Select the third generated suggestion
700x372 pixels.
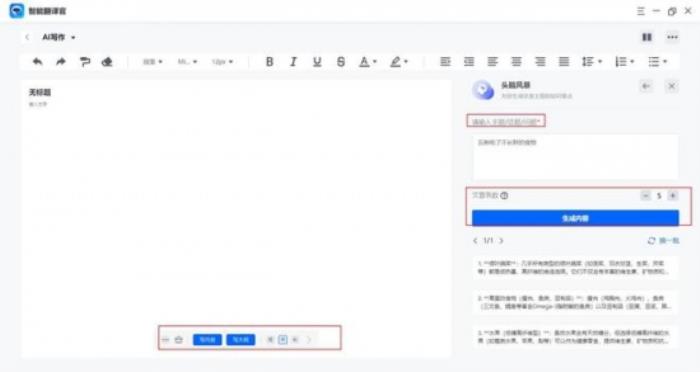pyautogui.click(x=575, y=337)
